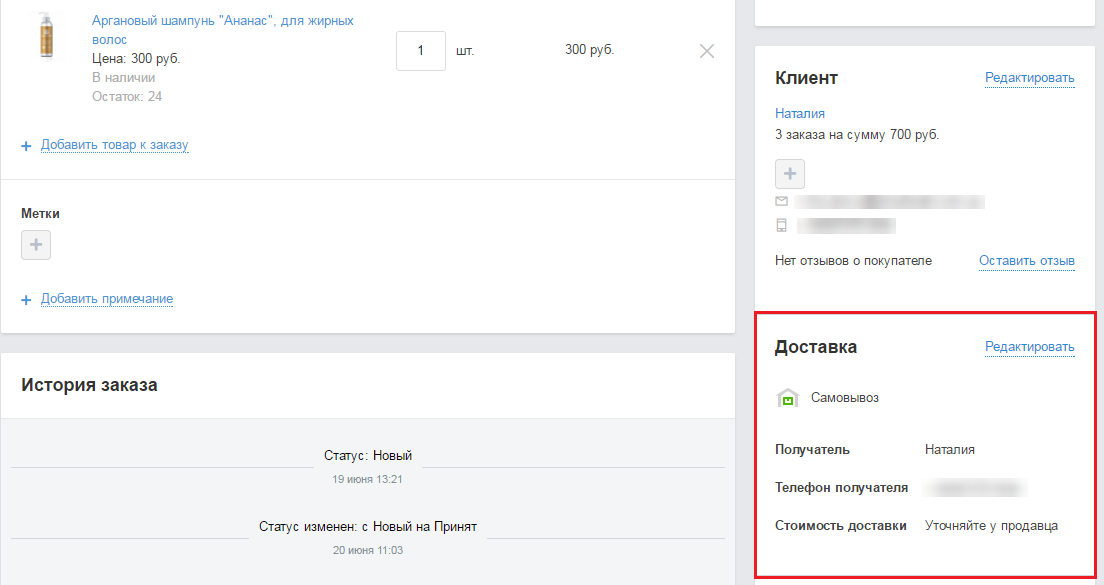The image size is (1104, 585).
Task: Click the Самовывоз pickup house icon
Action: pyautogui.click(x=788, y=398)
